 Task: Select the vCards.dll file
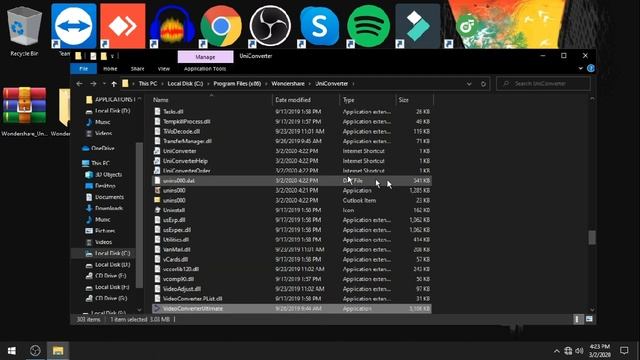tap(291, 259)
